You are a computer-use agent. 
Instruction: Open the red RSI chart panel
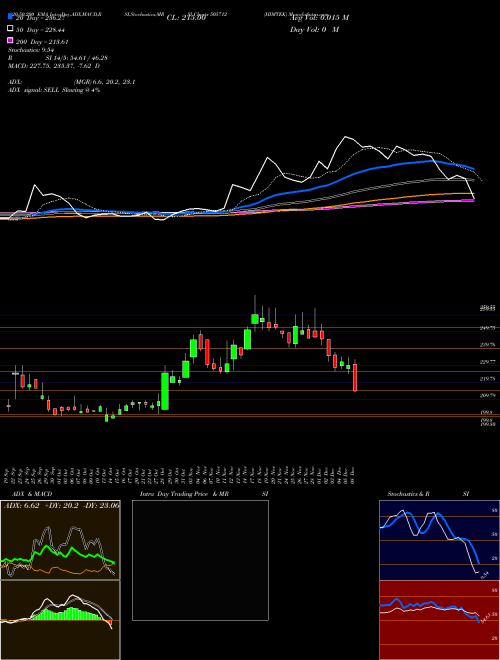tap(439, 620)
